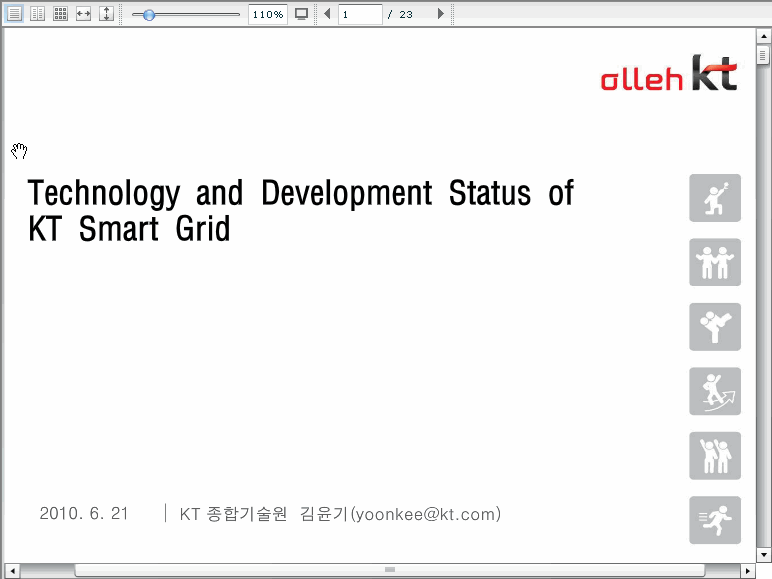772x579 pixels.
Task: Adjust the zoom slider handle
Action: (149, 15)
